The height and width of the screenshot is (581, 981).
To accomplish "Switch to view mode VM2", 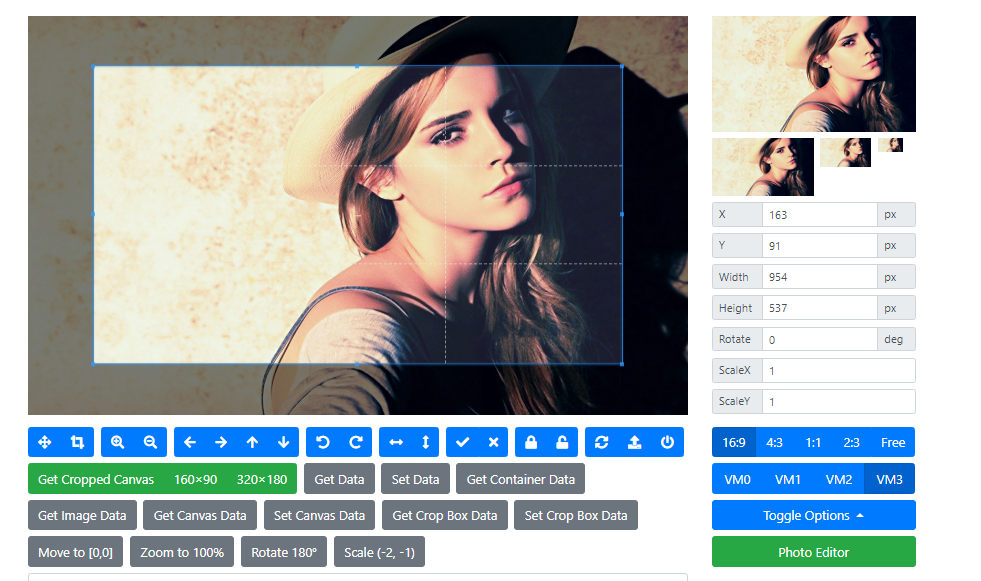I will pos(839,479).
